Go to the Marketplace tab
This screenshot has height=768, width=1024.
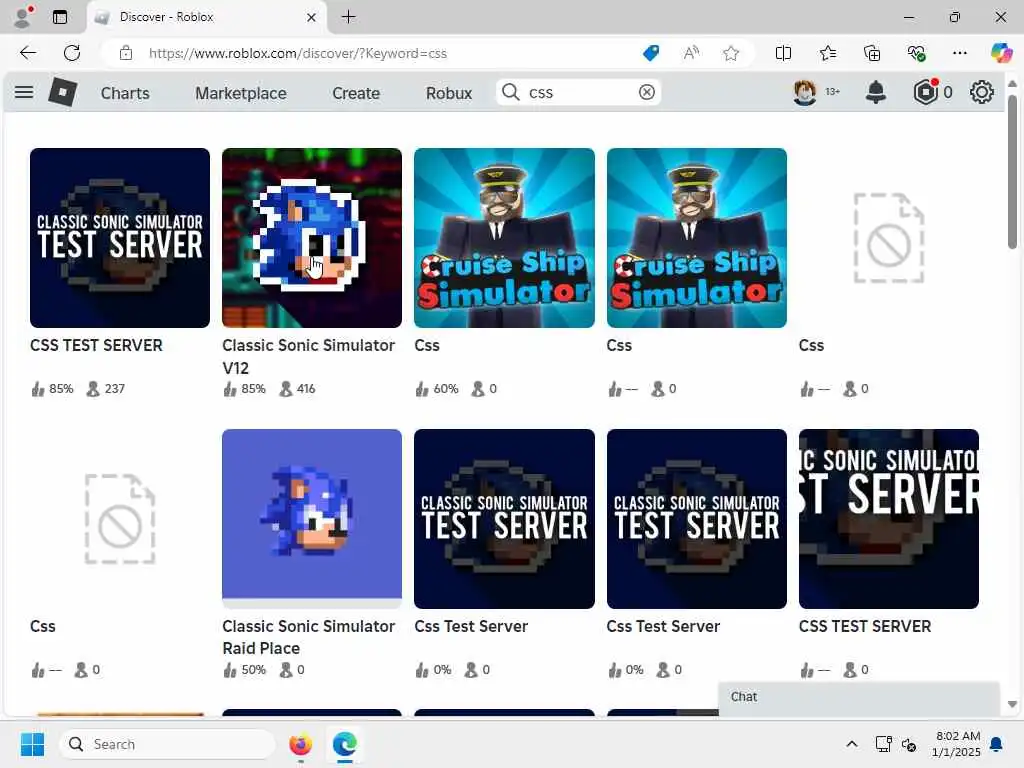tap(240, 93)
